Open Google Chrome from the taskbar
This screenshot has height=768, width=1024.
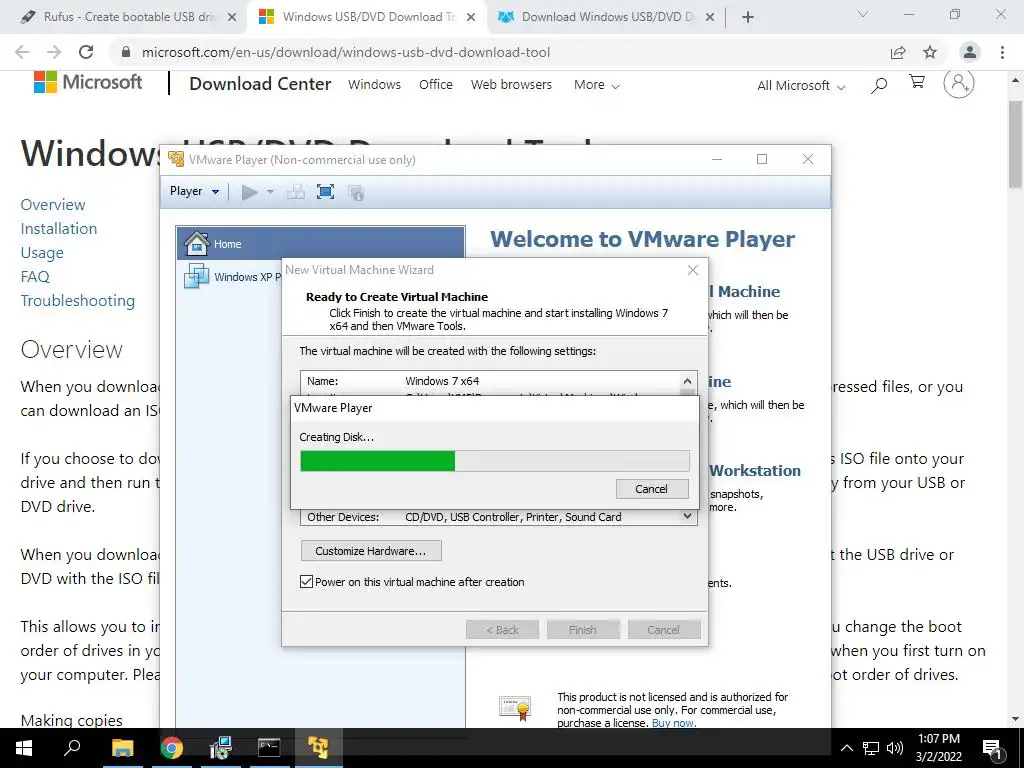172,748
